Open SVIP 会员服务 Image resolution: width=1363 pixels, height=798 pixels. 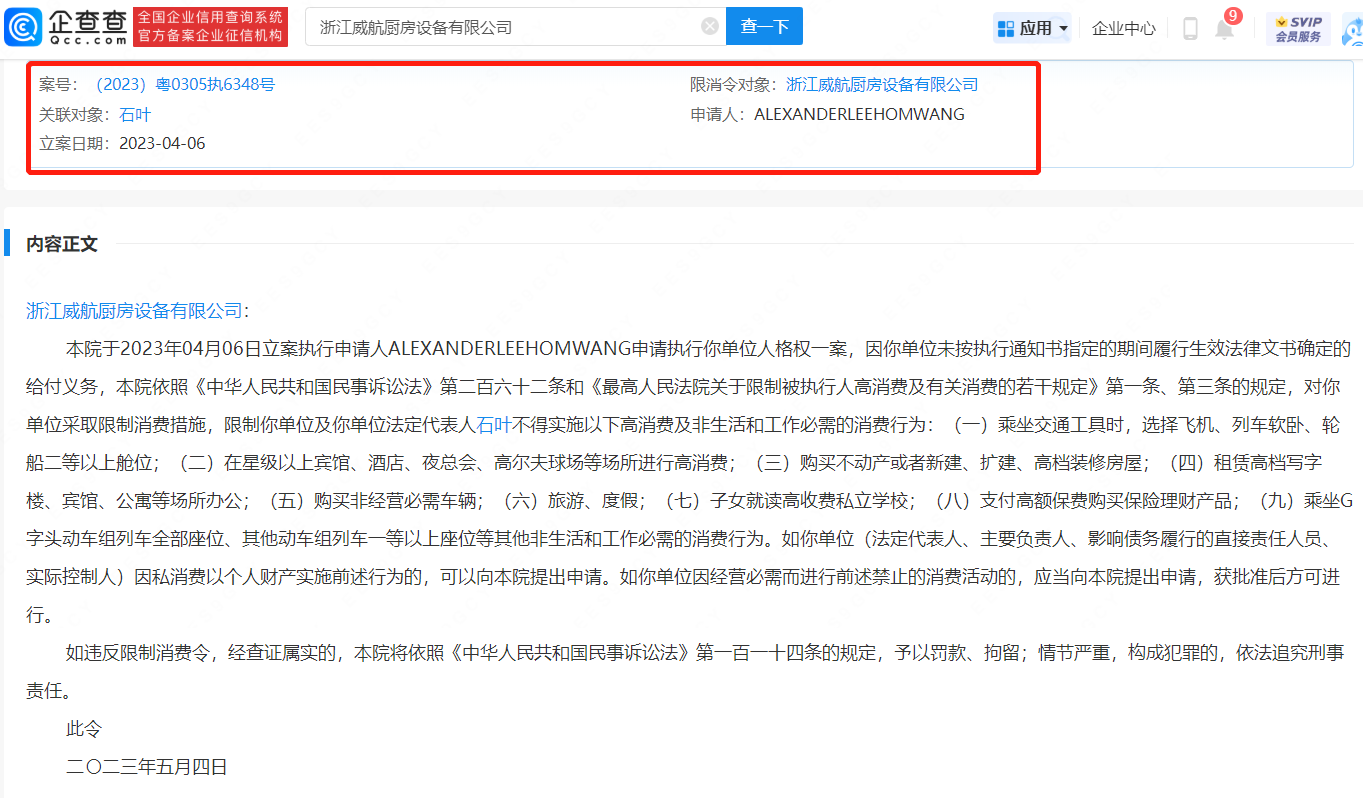click(x=1298, y=28)
